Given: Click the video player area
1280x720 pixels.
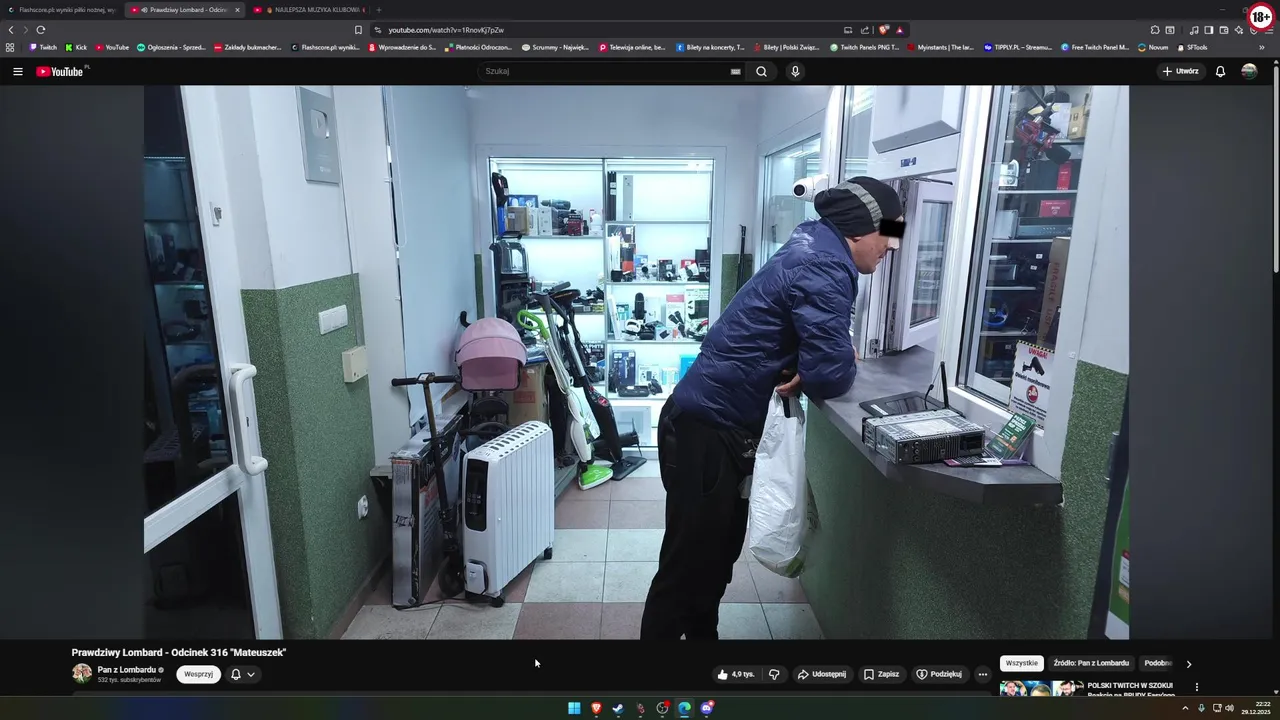Looking at the screenshot, I should (636, 362).
